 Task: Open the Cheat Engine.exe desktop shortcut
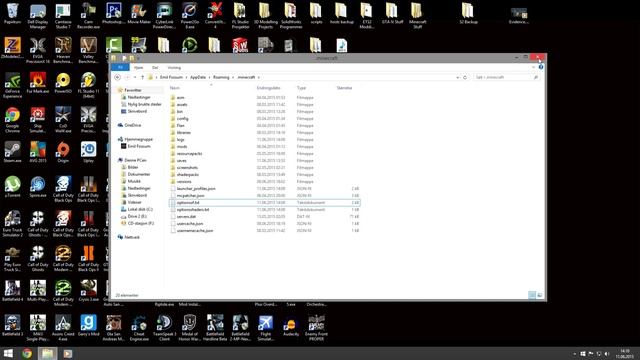pos(139,327)
